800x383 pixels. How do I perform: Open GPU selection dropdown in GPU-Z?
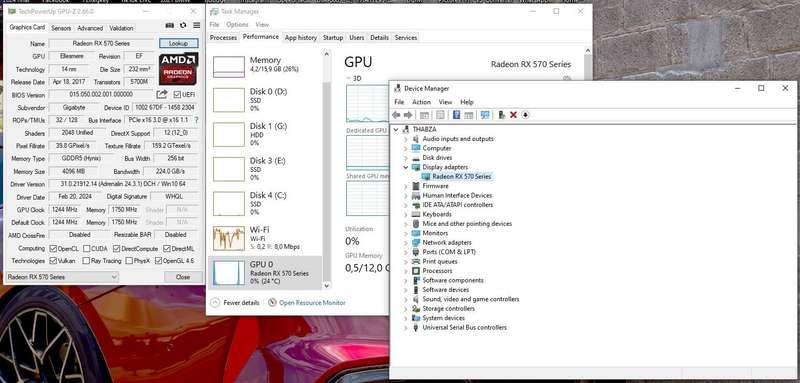coord(62,277)
